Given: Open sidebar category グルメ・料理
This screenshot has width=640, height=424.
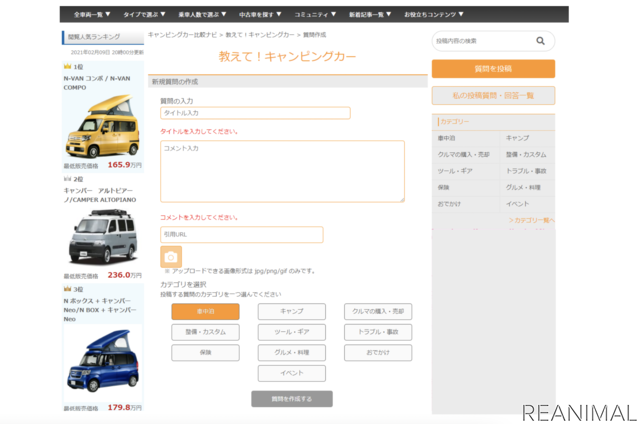Looking at the screenshot, I should point(523,188).
